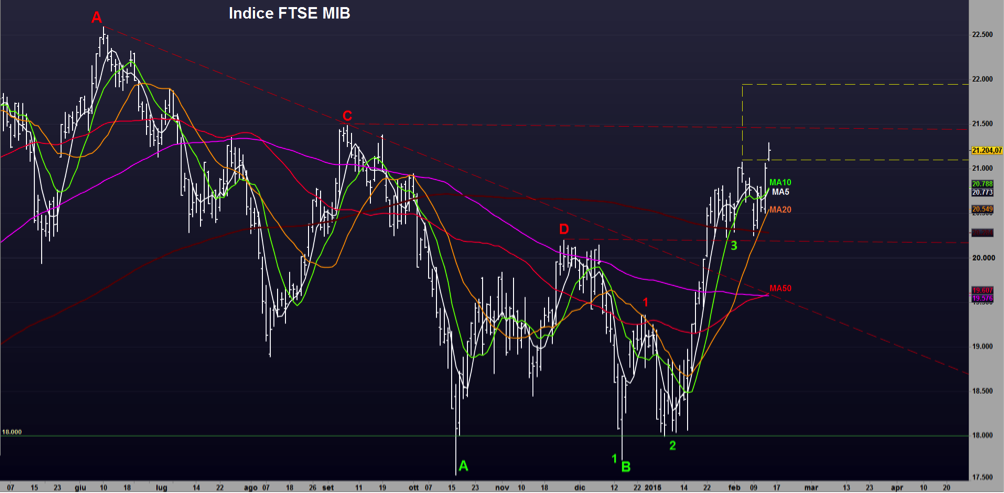Image resolution: width=1004 pixels, height=493 pixels.
Task: Click the 19.000 value on price axis
Action: pyautogui.click(x=982, y=346)
